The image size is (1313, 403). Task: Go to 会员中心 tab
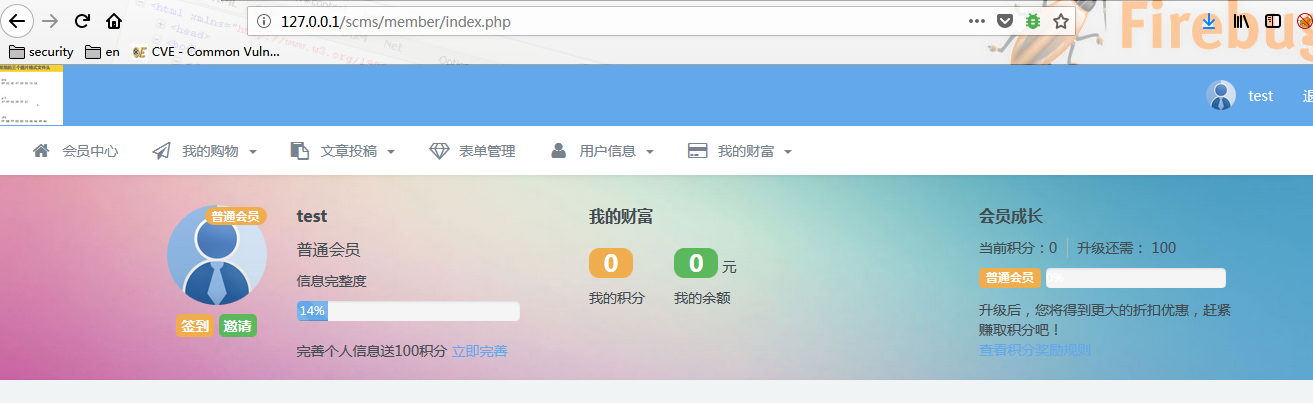(x=90, y=151)
